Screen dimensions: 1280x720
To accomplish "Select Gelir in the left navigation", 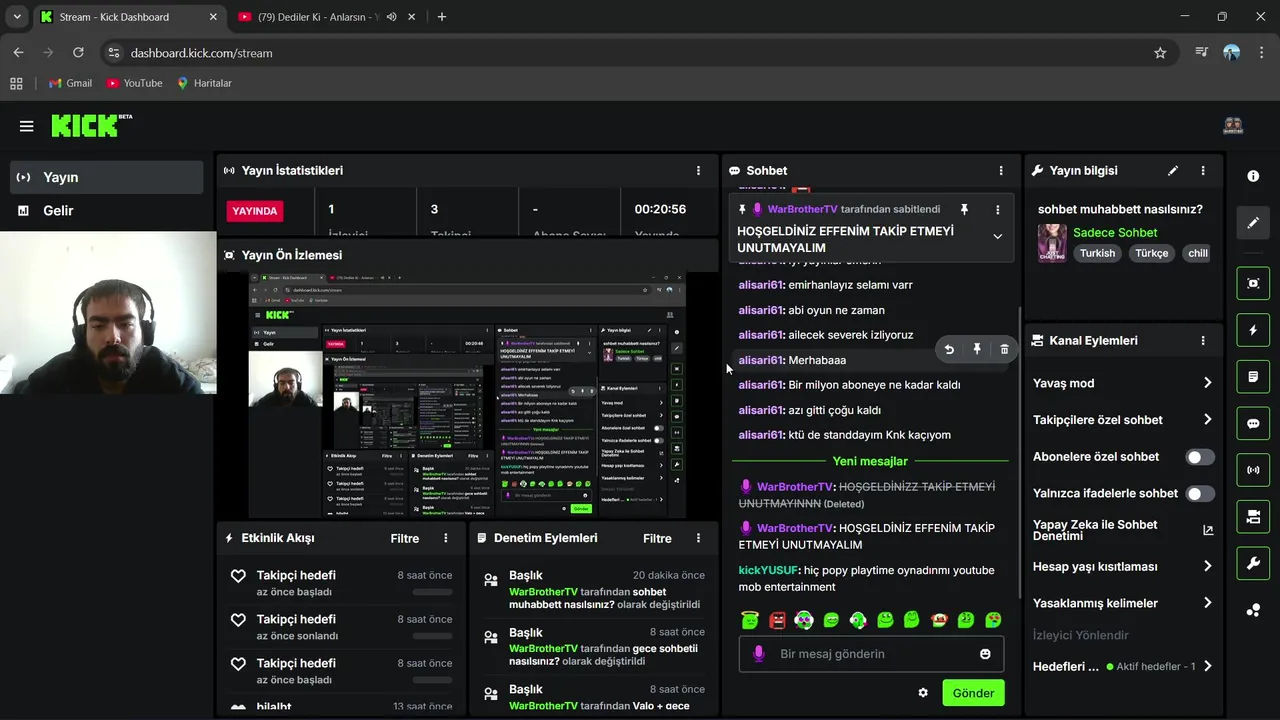I will (108, 211).
